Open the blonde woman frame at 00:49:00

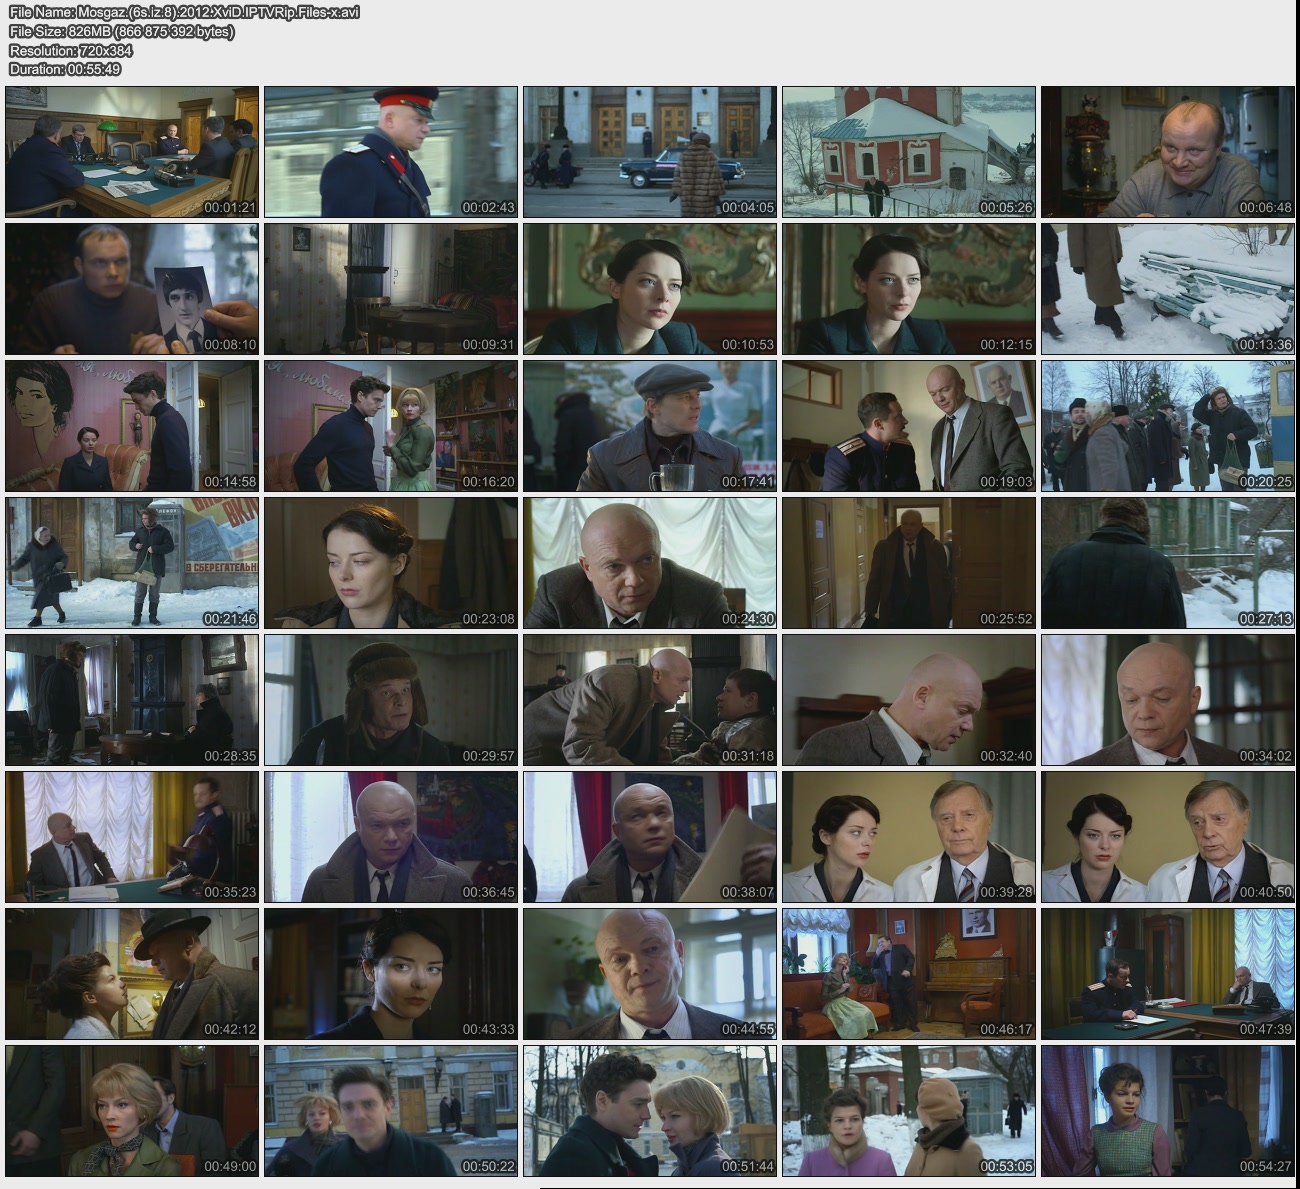[x=132, y=1111]
